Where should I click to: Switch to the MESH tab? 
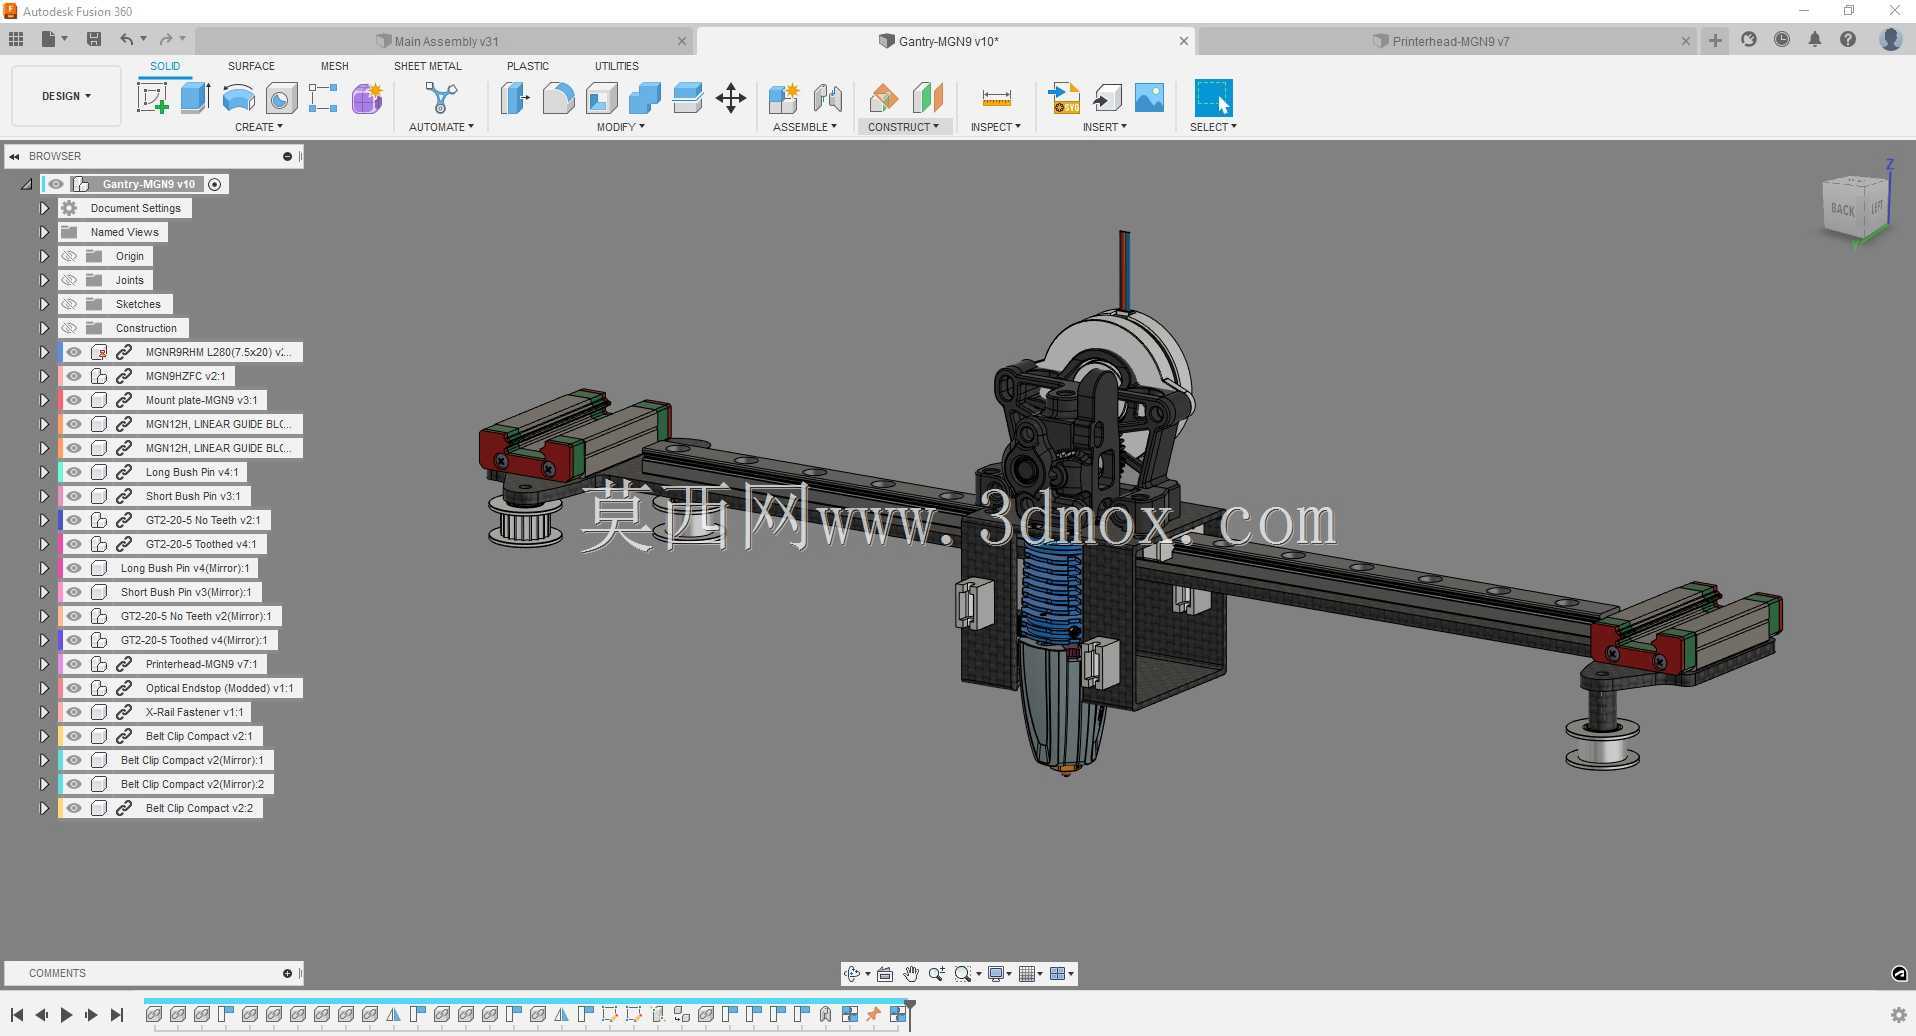pos(335,66)
